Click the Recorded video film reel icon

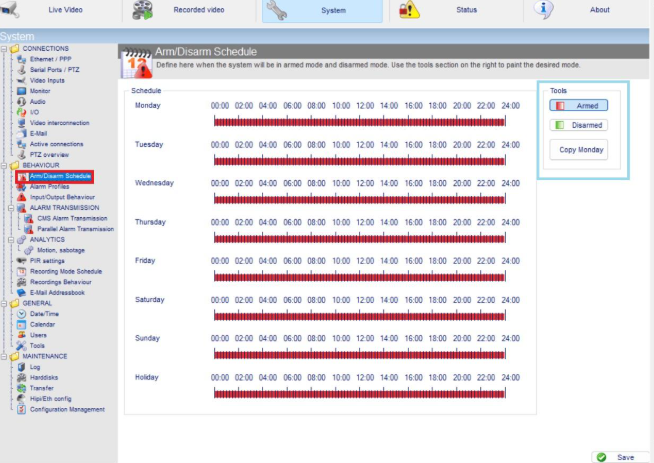(142, 10)
